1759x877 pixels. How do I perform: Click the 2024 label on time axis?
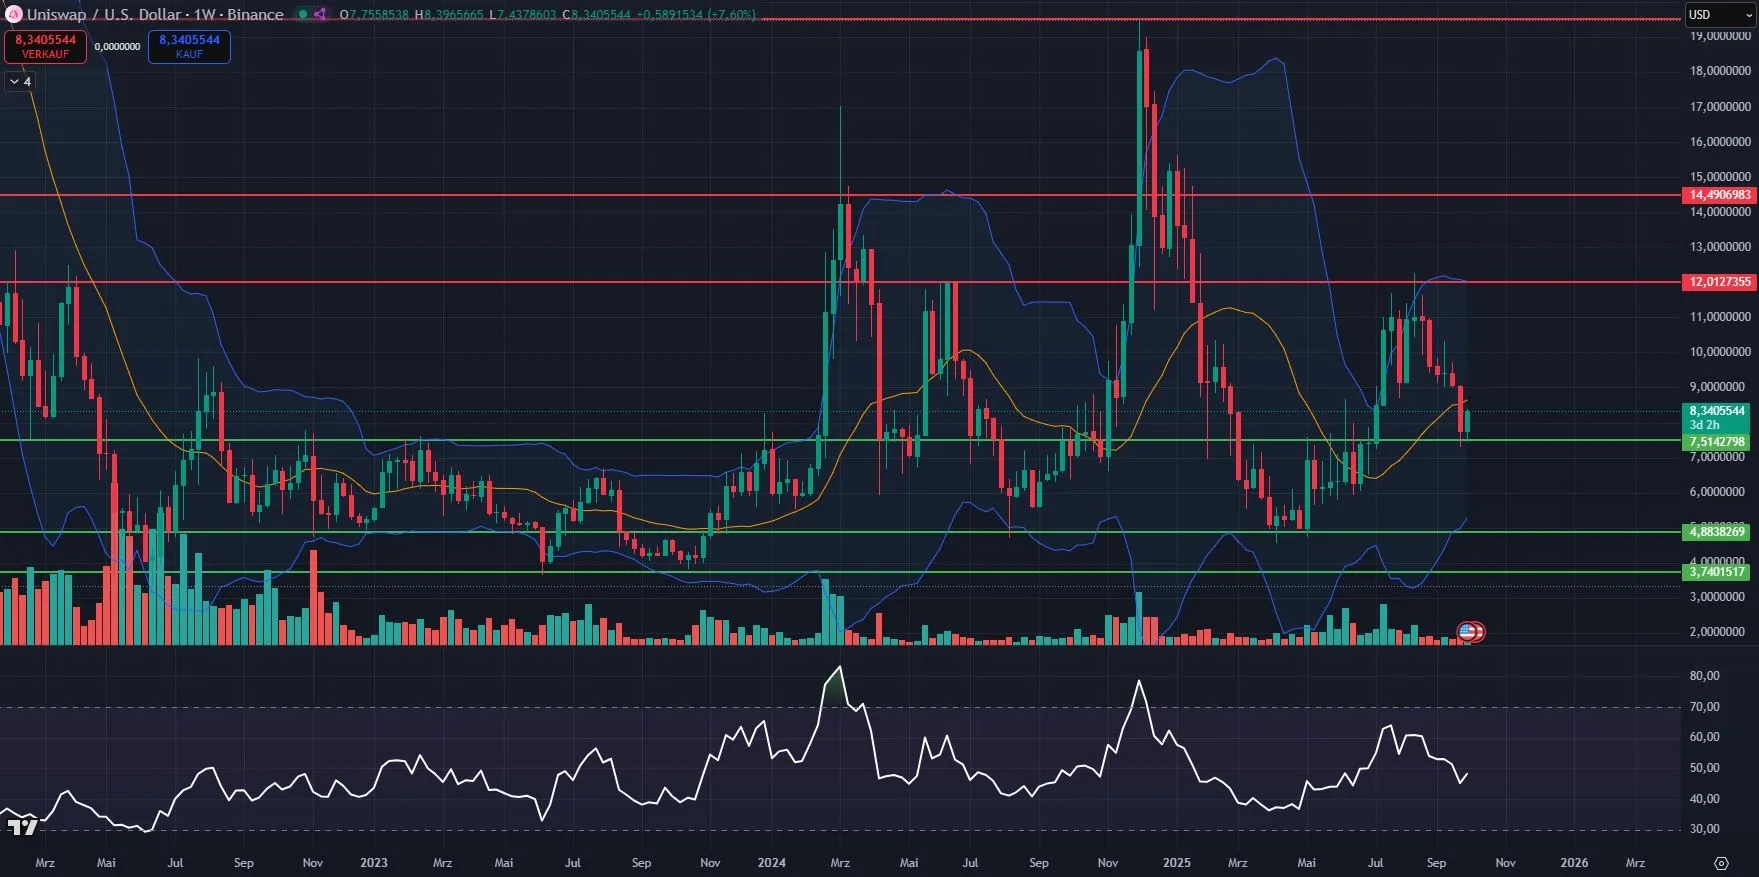(771, 862)
